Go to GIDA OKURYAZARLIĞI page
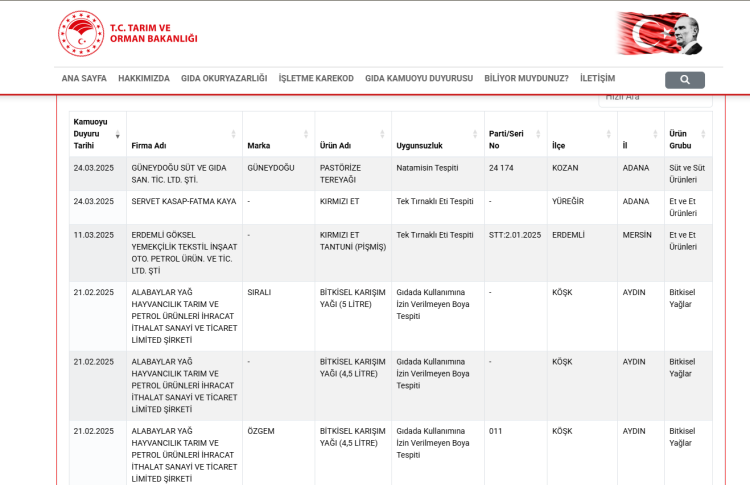The height and width of the screenshot is (485, 750). tap(224, 78)
